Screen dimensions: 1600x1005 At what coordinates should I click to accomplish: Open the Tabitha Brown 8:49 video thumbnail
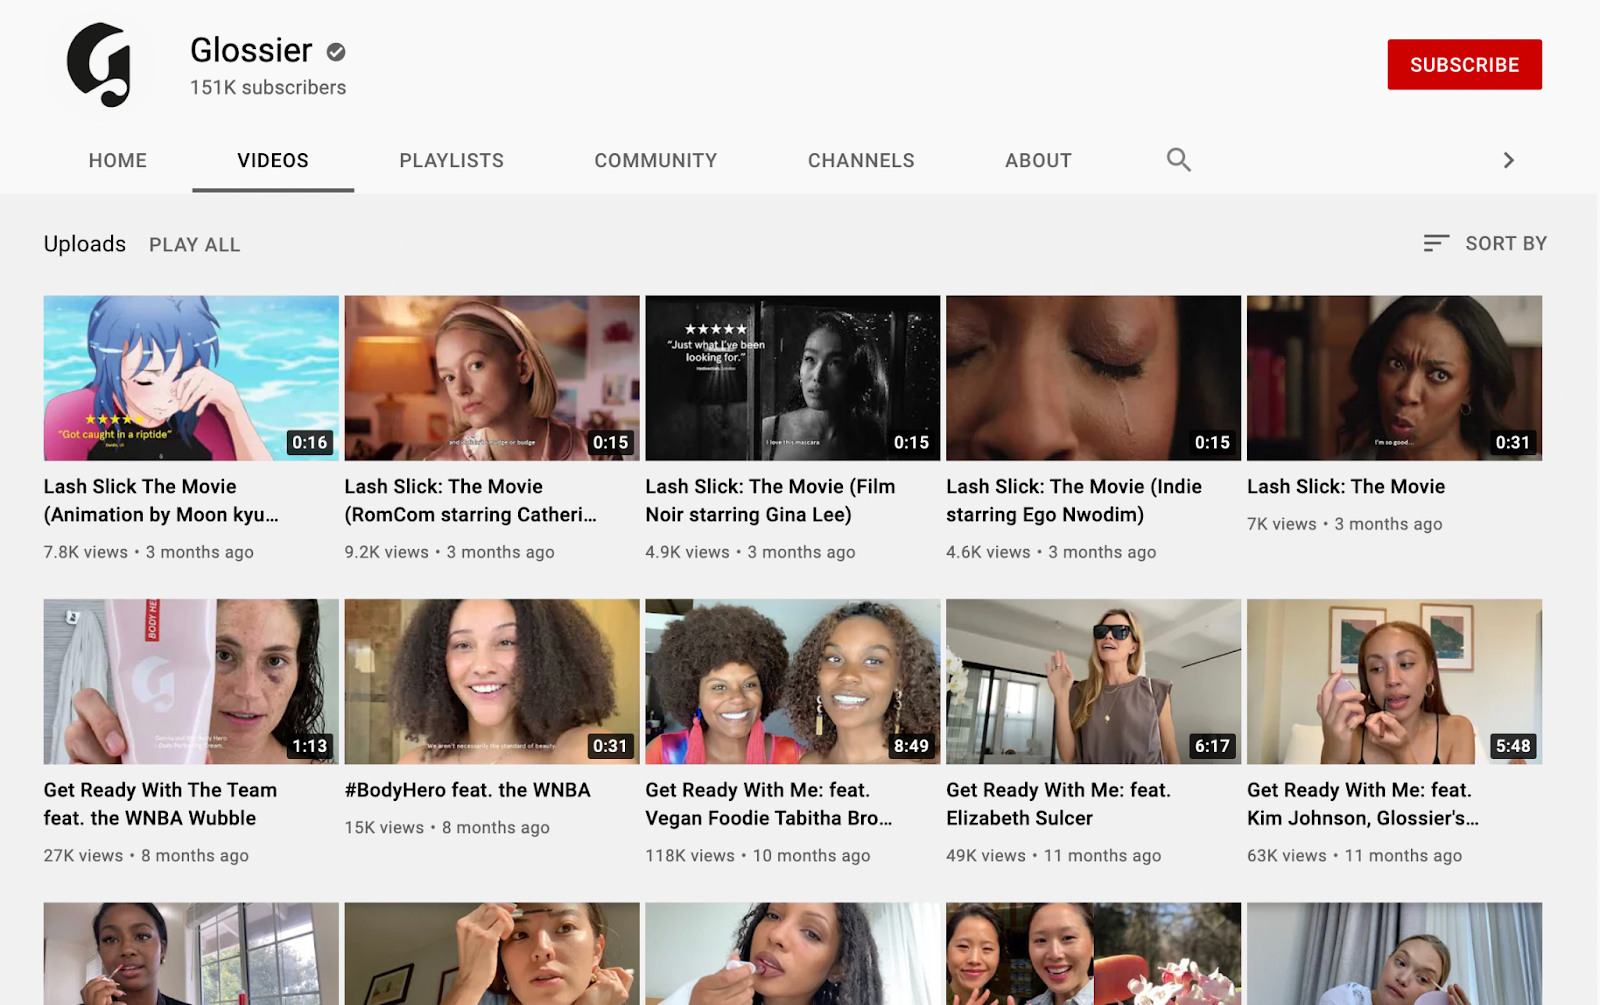[792, 681]
